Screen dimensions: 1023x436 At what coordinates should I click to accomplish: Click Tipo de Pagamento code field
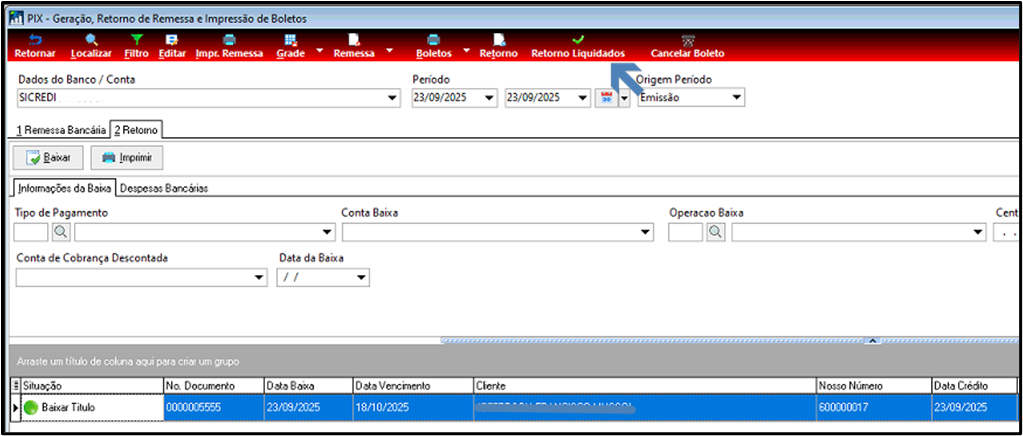[x=31, y=232]
